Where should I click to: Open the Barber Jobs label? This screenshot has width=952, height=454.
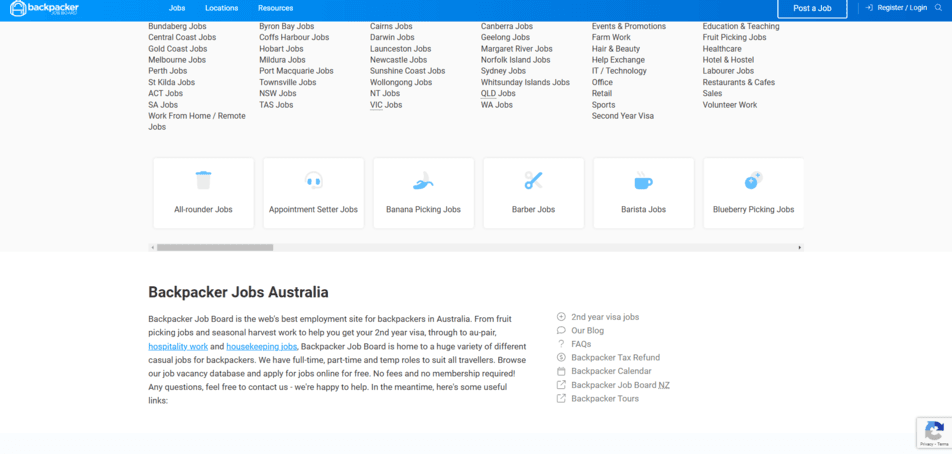(x=533, y=209)
